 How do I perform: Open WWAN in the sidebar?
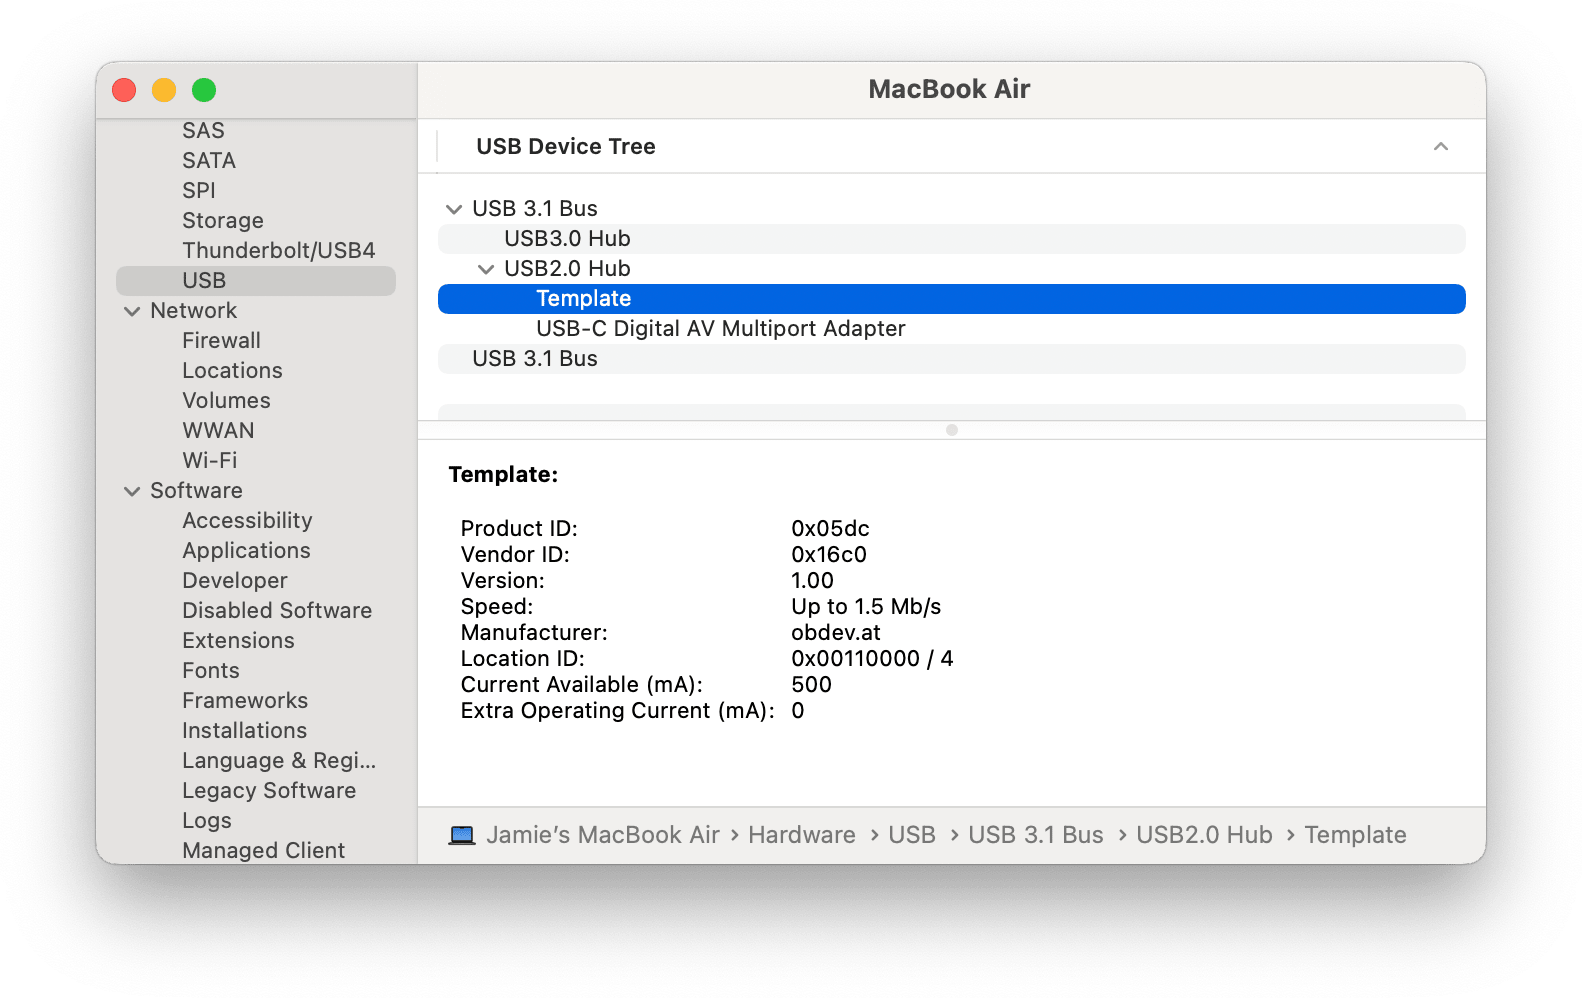click(218, 431)
